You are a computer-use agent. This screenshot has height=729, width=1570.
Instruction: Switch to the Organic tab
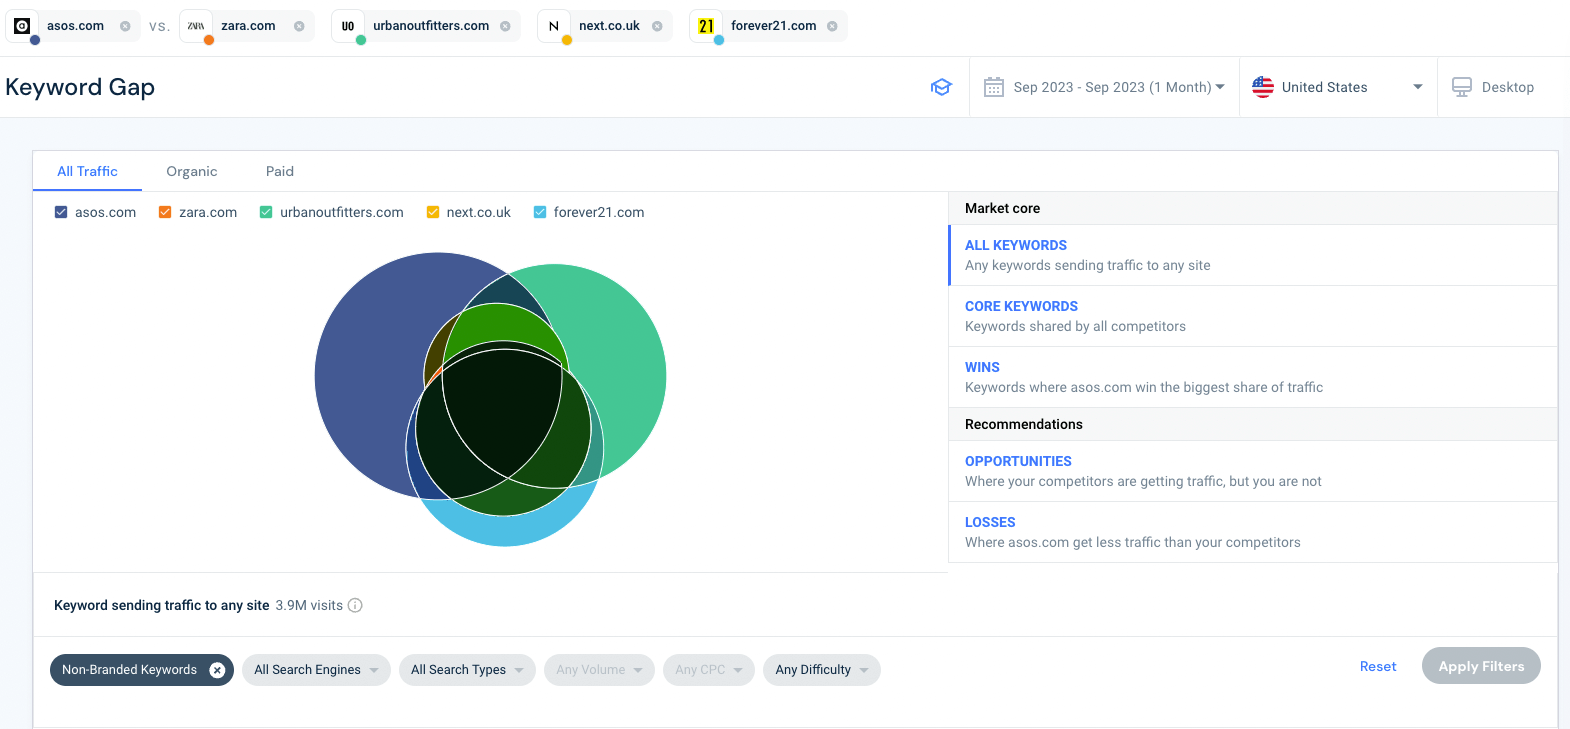pyautogui.click(x=192, y=171)
